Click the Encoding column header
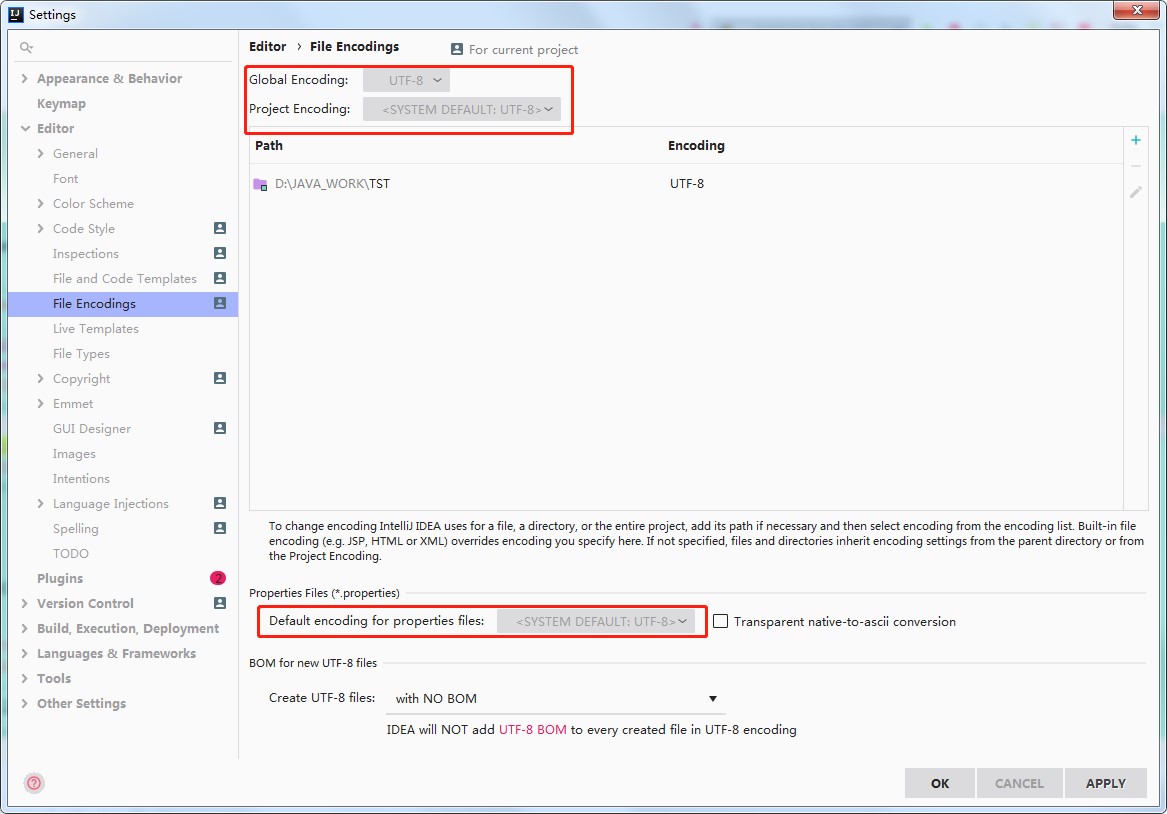 click(x=696, y=145)
